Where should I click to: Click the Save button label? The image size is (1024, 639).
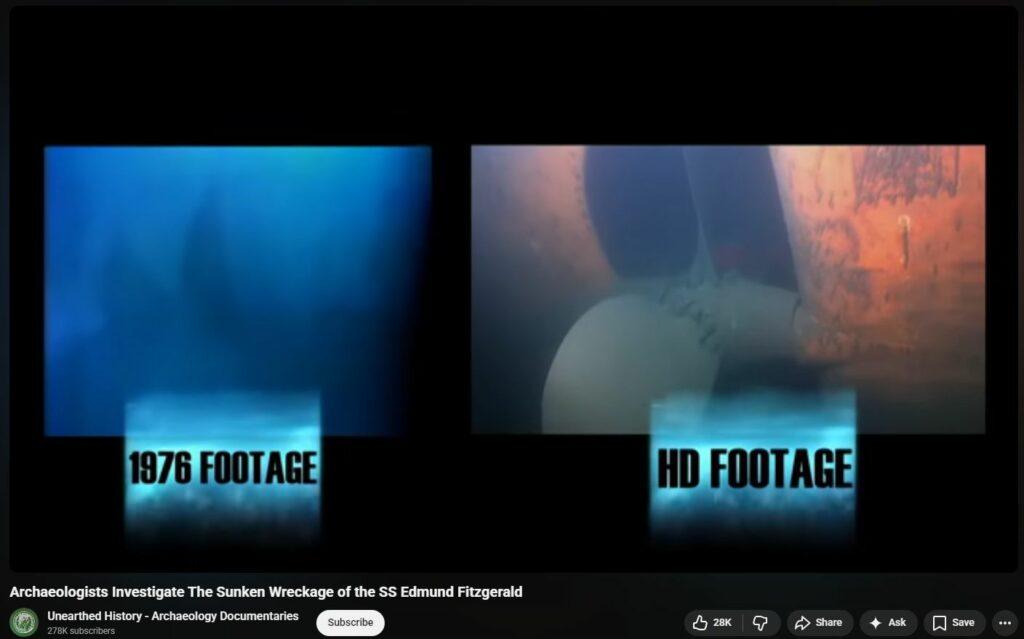coord(963,622)
